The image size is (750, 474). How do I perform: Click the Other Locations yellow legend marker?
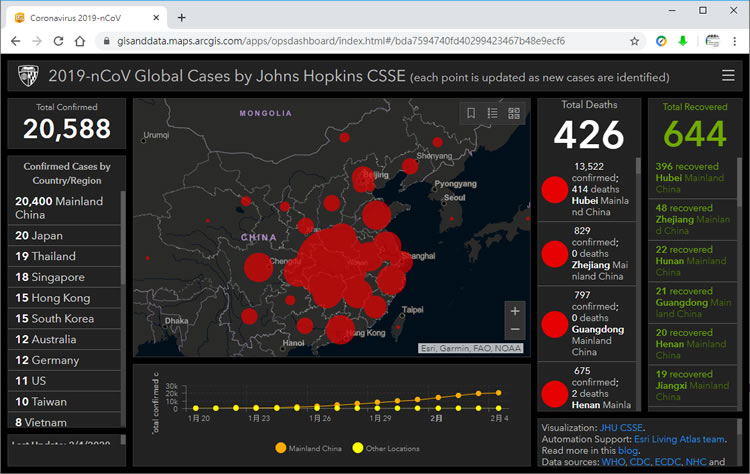[x=357, y=448]
